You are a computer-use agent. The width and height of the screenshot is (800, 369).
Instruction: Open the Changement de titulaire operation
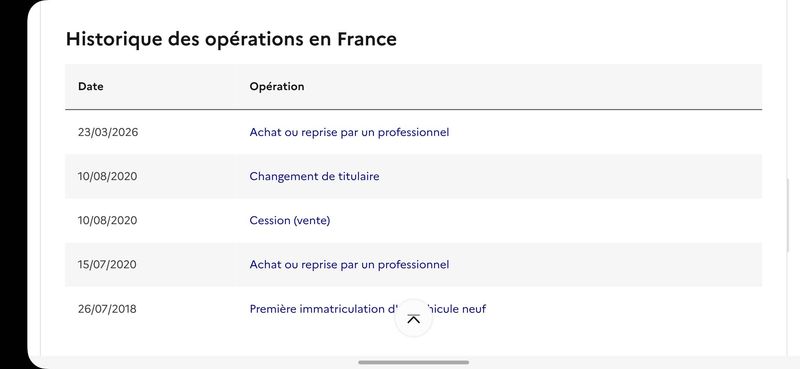(x=314, y=176)
